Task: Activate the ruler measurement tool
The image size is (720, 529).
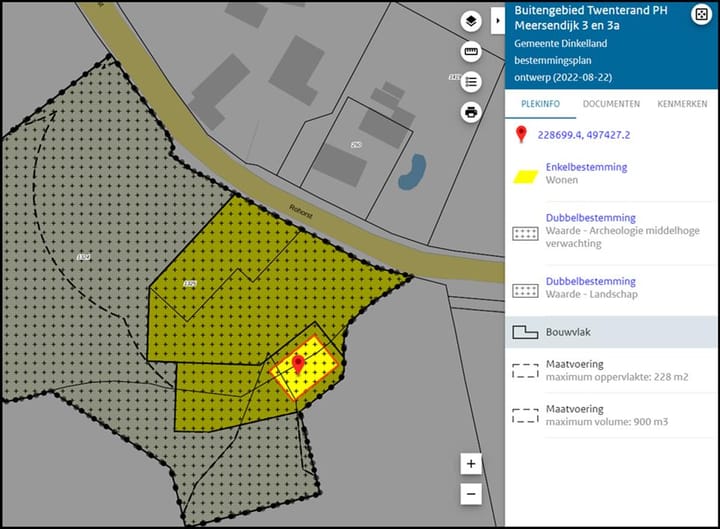Action: 471,52
